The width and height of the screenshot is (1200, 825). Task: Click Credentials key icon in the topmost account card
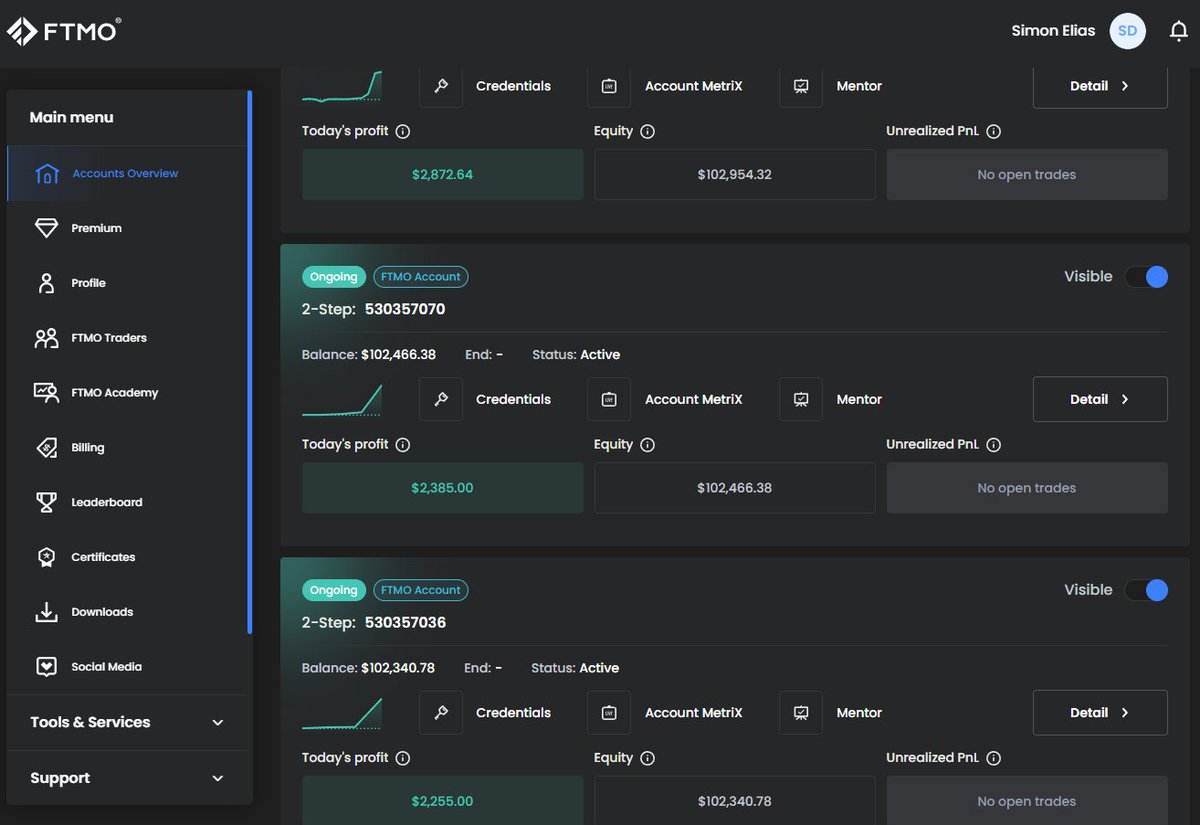coord(441,86)
